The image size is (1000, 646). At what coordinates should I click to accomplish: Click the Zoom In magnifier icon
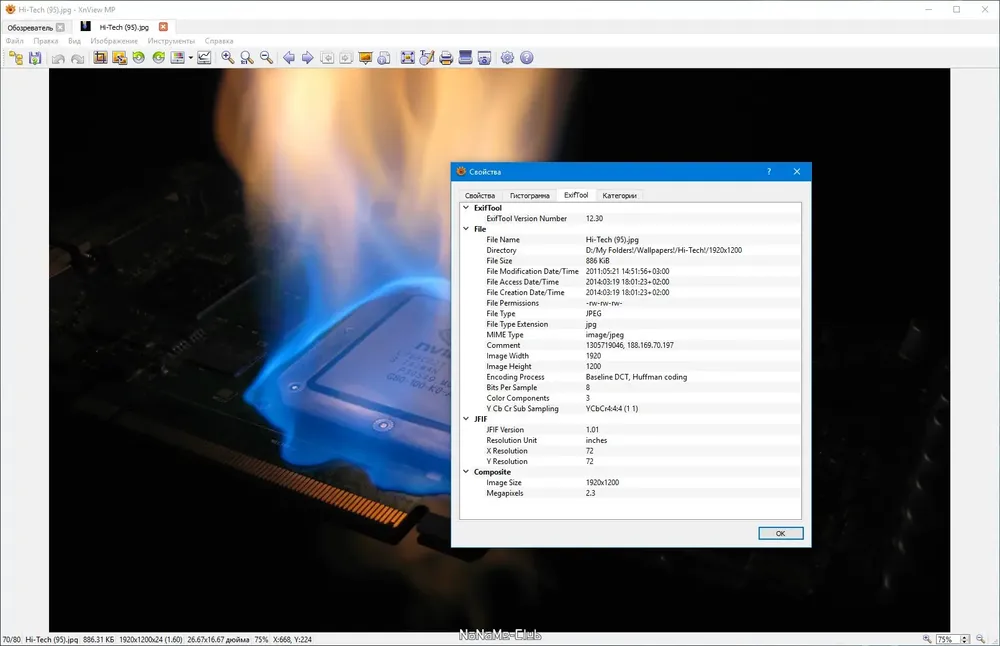(x=228, y=58)
